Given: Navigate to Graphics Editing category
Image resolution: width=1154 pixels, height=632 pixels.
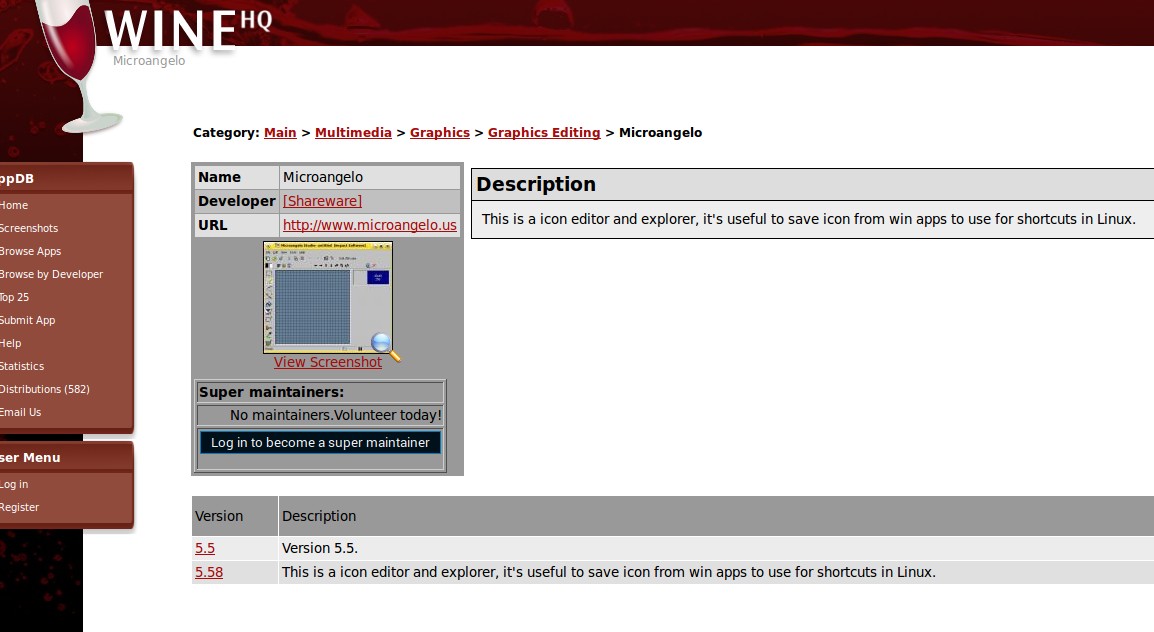Looking at the screenshot, I should pos(544,132).
